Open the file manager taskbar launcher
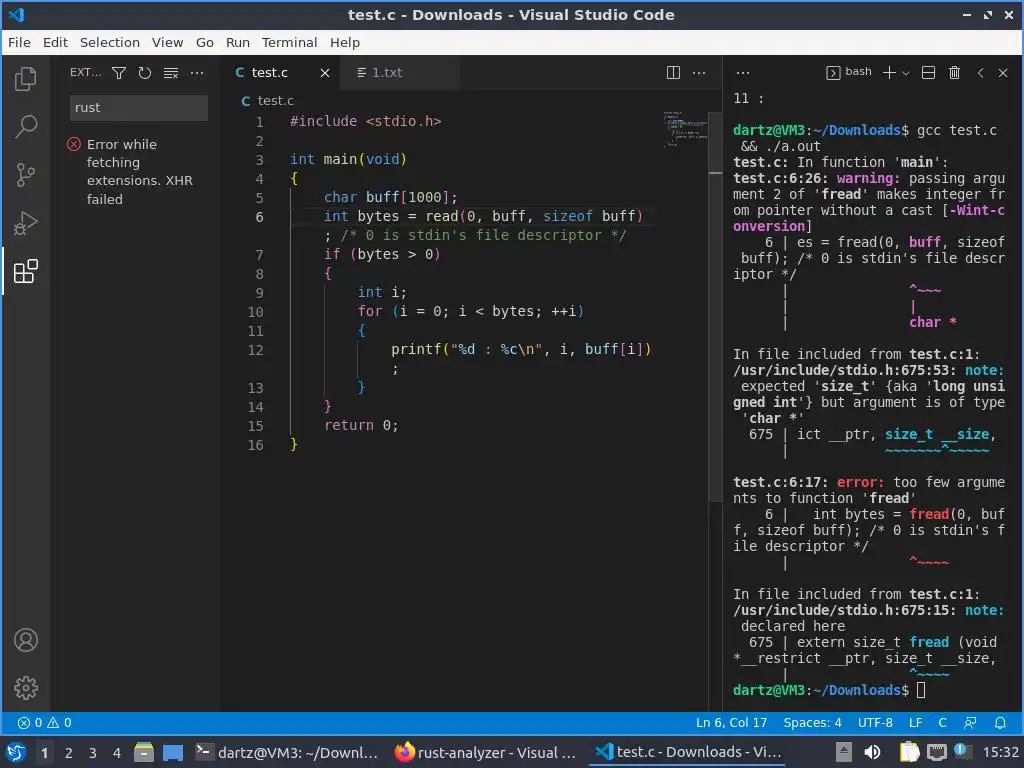 click(x=144, y=752)
